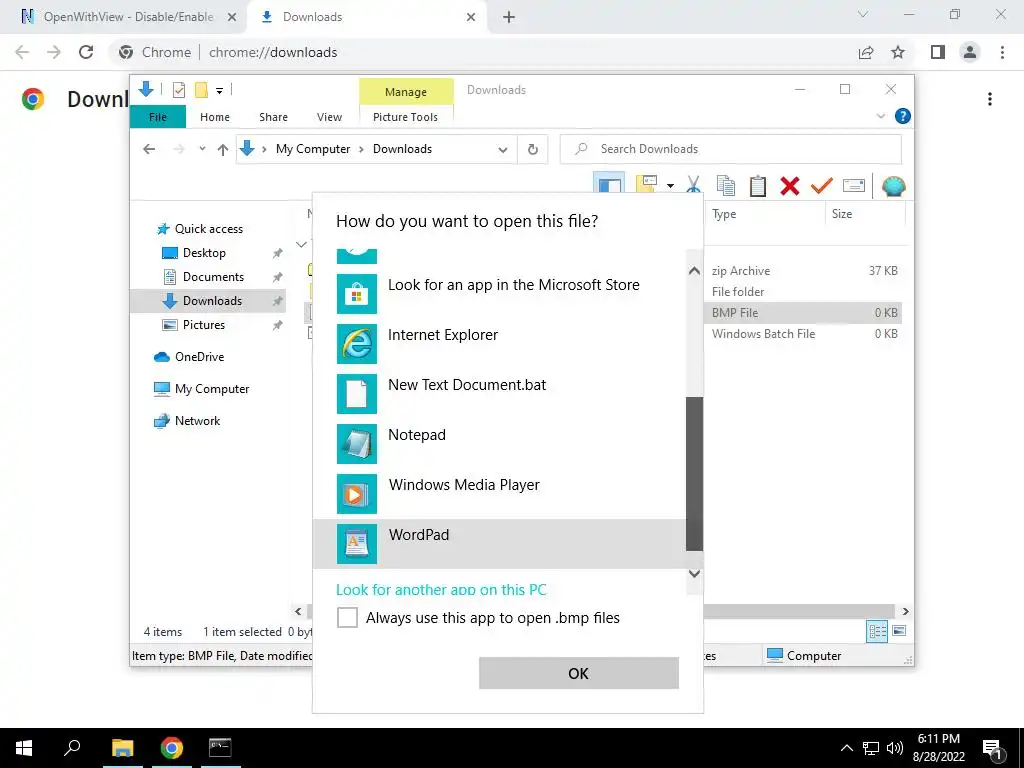Collapse the file group chevron
The image size is (1024, 768).
point(301,245)
